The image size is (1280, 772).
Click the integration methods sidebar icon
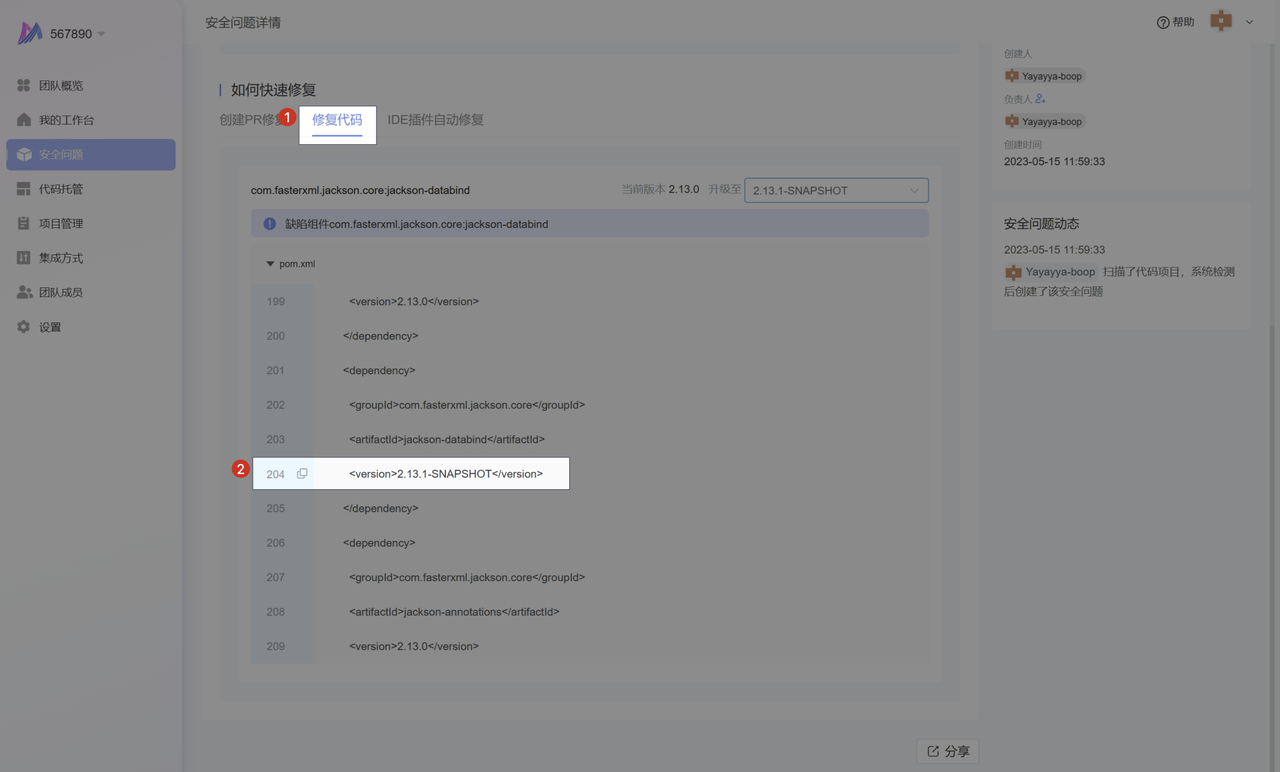(24, 258)
